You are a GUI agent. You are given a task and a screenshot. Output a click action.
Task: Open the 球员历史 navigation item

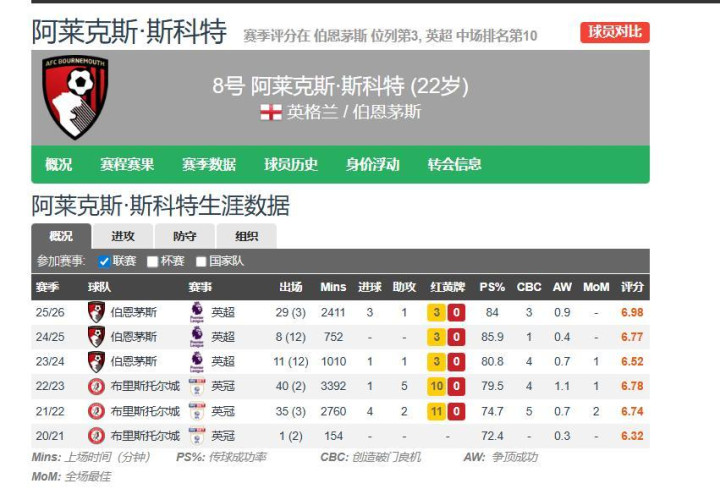(291, 164)
